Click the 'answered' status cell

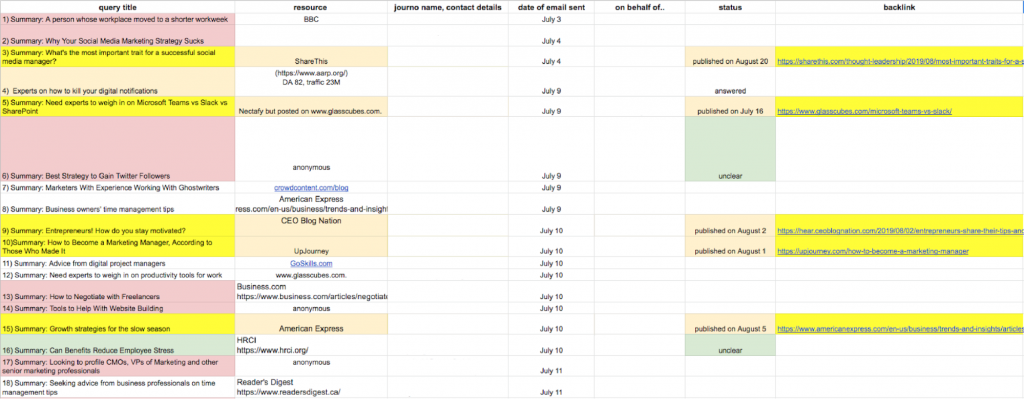(x=730, y=82)
